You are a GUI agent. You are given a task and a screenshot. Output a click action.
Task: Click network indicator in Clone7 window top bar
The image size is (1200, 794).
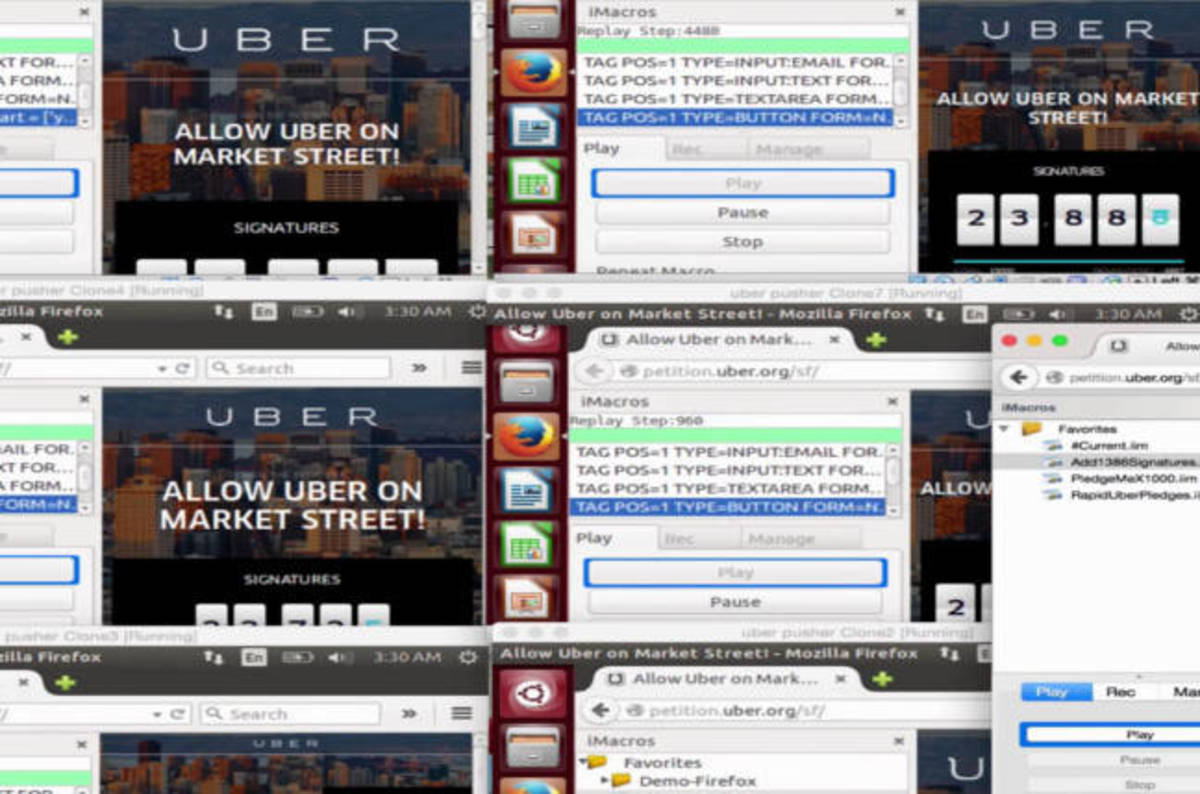click(936, 314)
